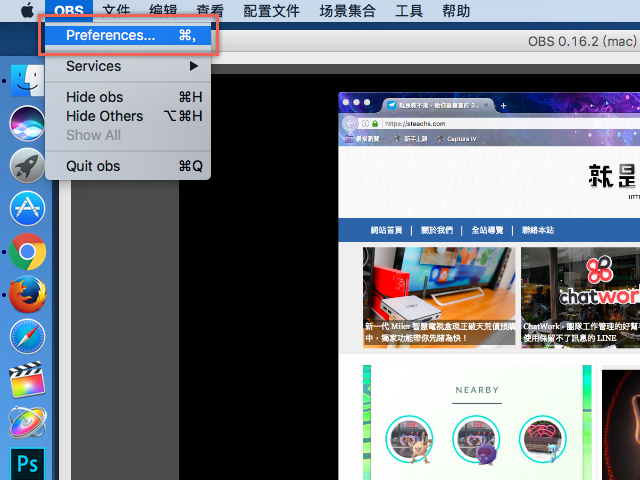The image size is (640, 480).
Task: Click the Mankey Pokémon circle in NEARBY
Action: [x=409, y=439]
